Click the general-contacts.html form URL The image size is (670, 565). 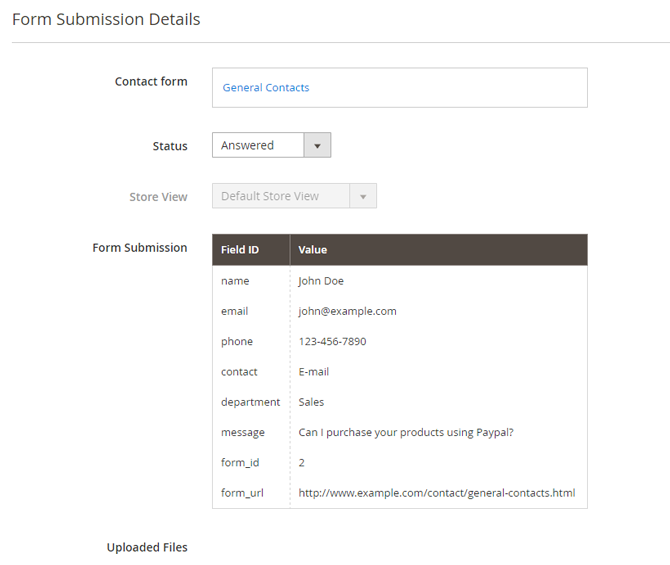click(x=437, y=493)
